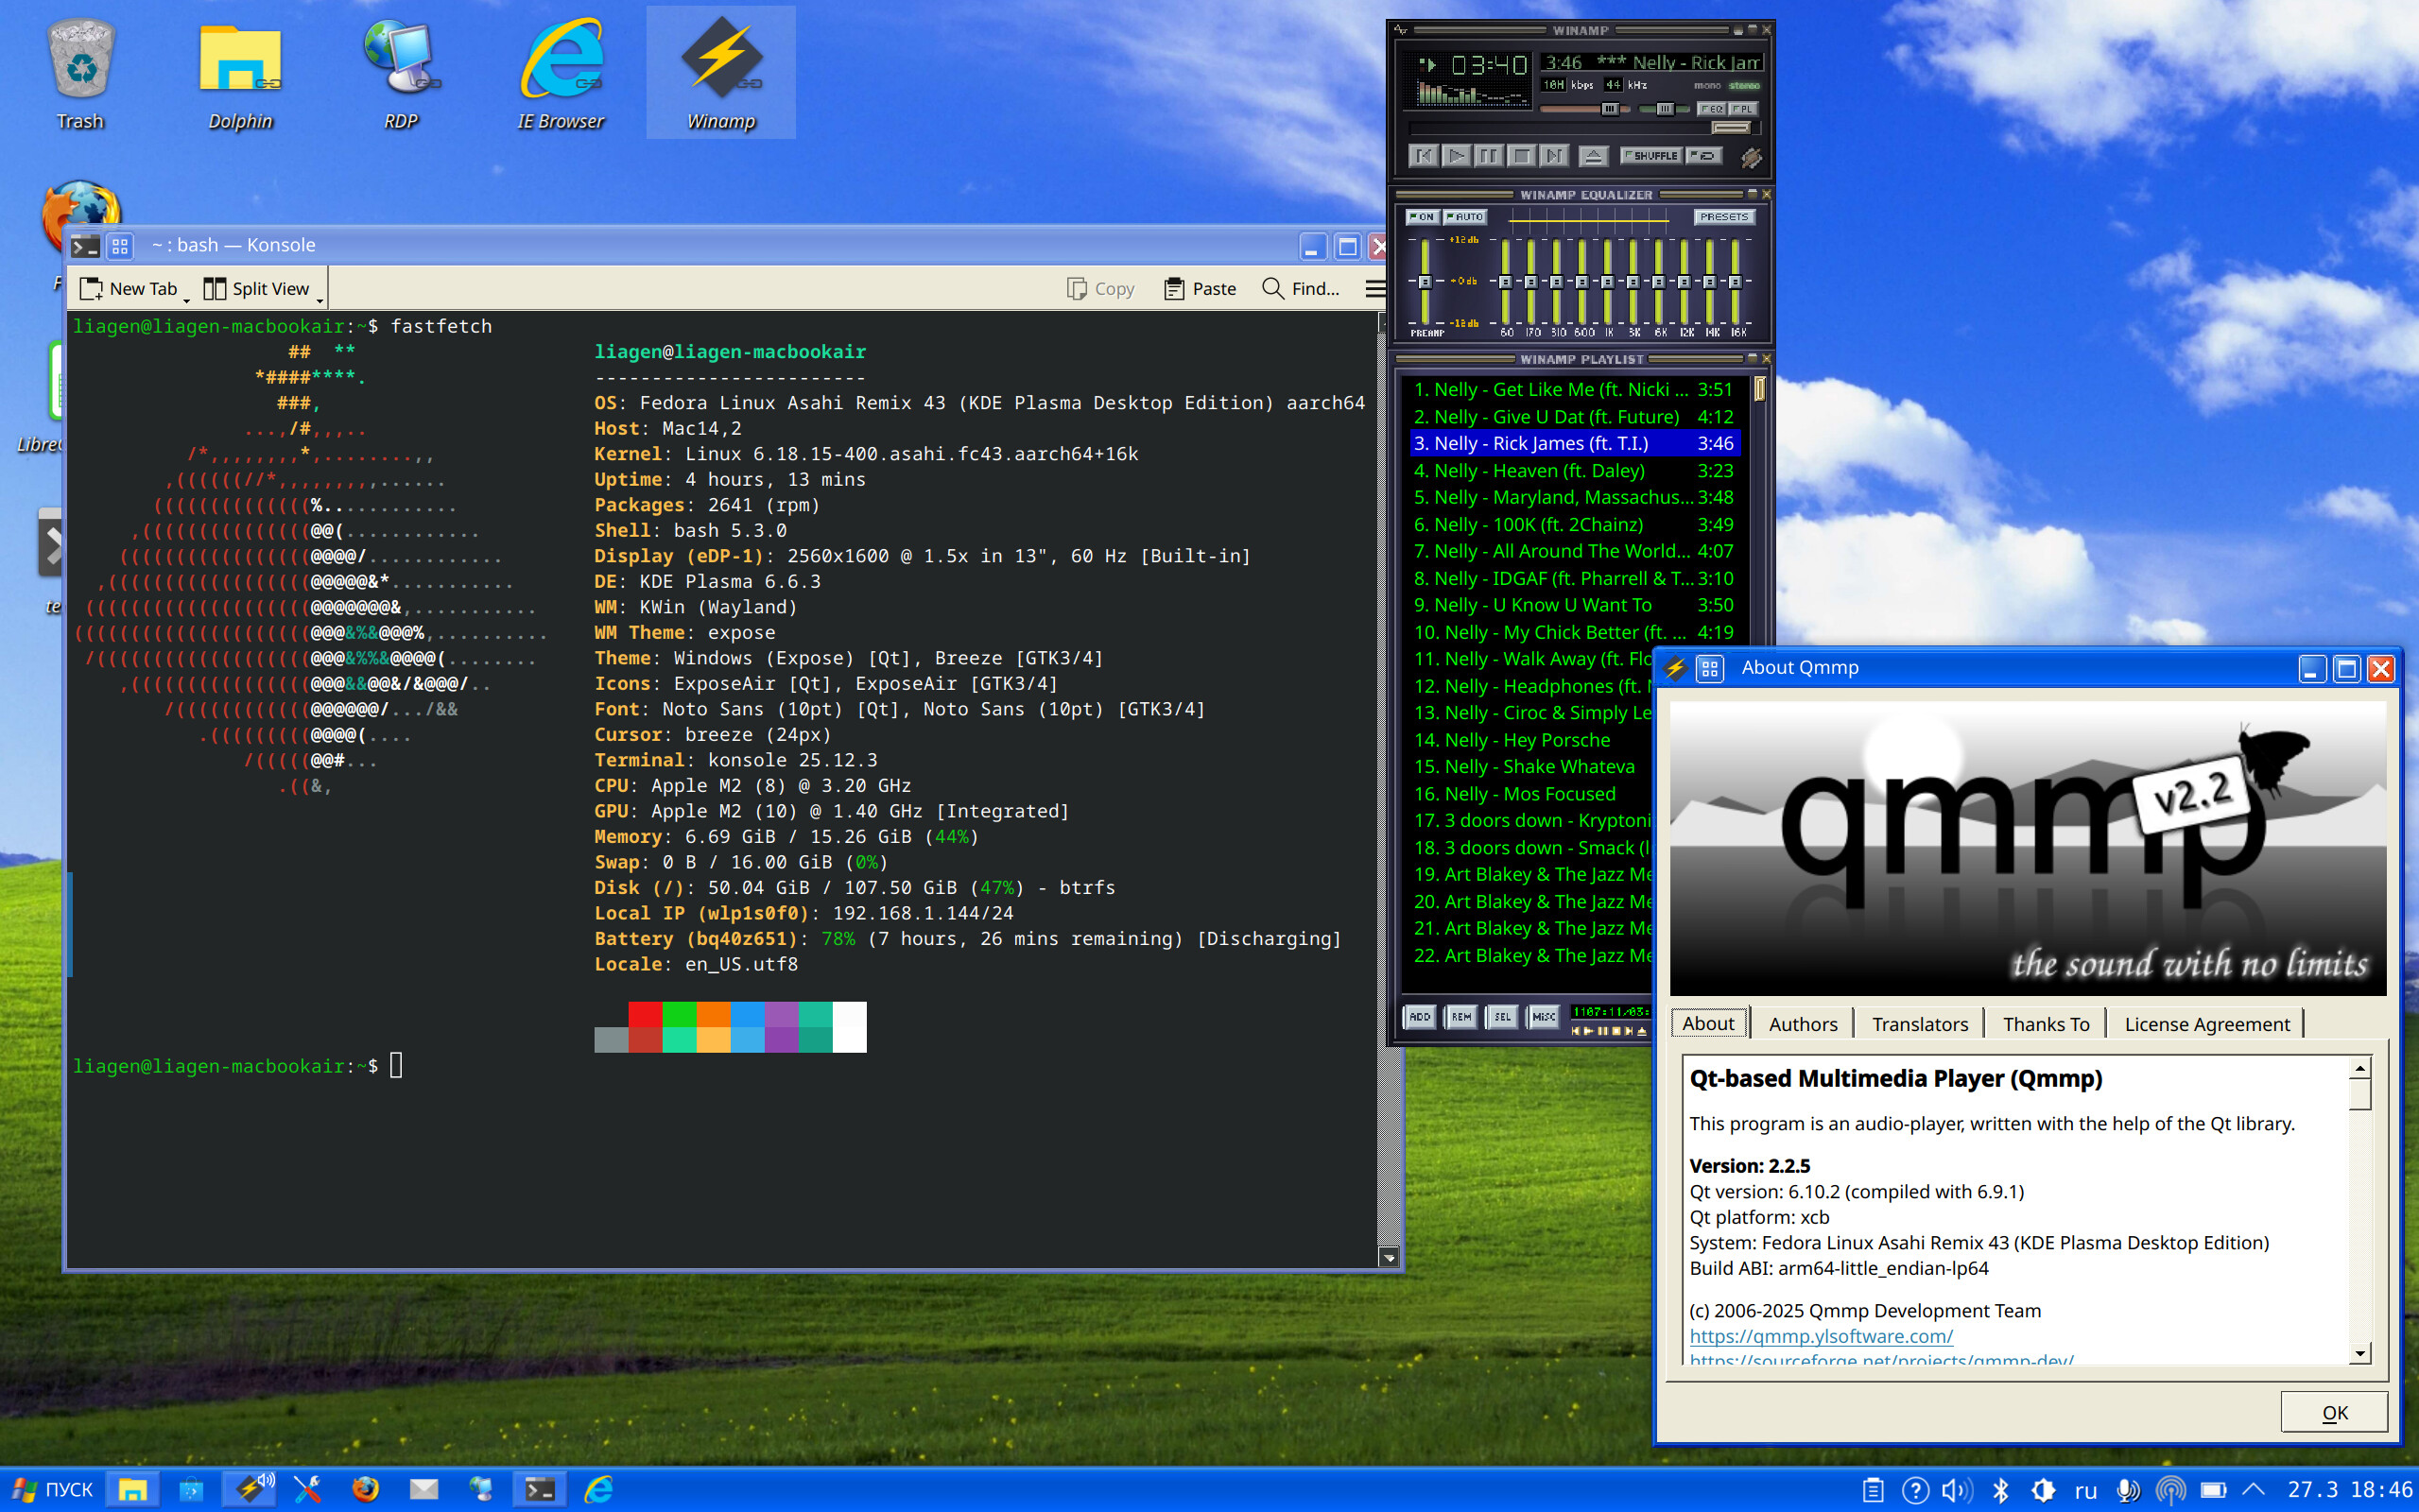This screenshot has width=2419, height=1512.
Task: Open the playlist MISC menu
Action: tap(1543, 1016)
